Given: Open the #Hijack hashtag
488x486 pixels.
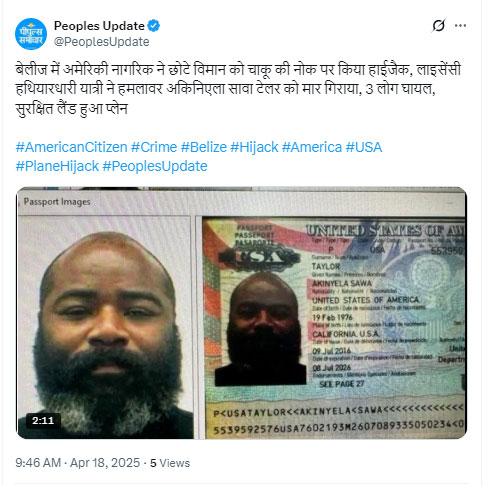Looking at the screenshot, I should tap(254, 147).
